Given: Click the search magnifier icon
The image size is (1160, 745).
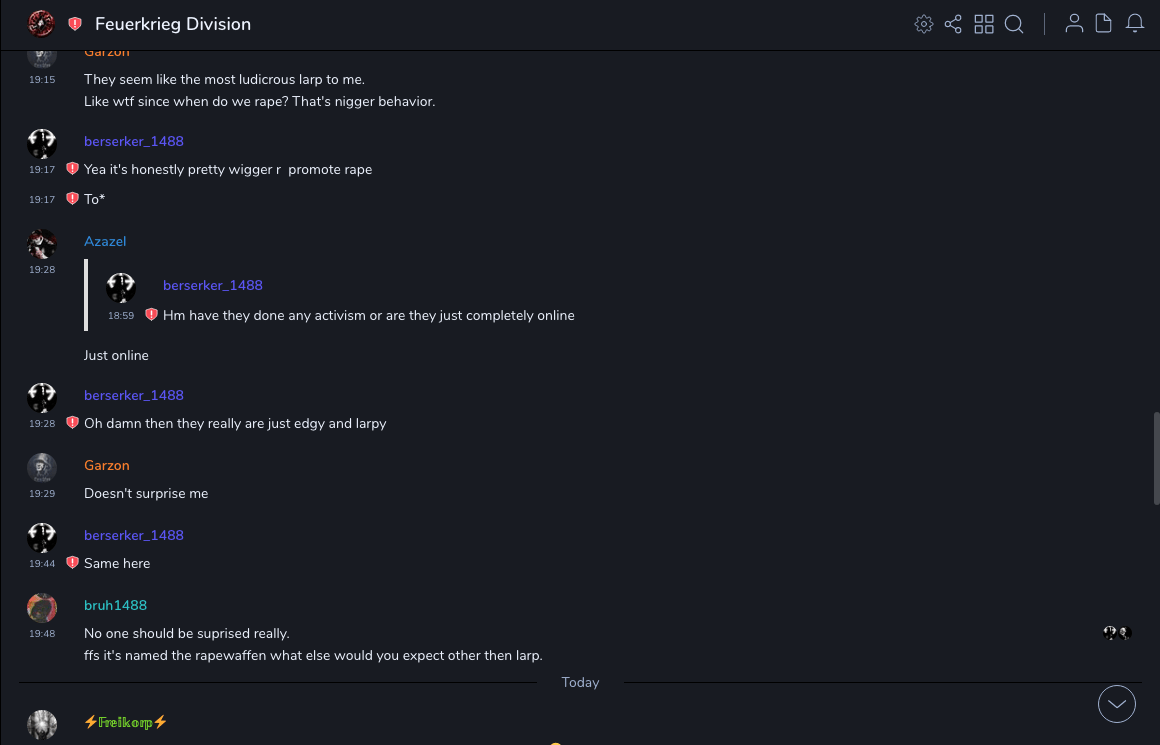Looking at the screenshot, I should [1014, 24].
